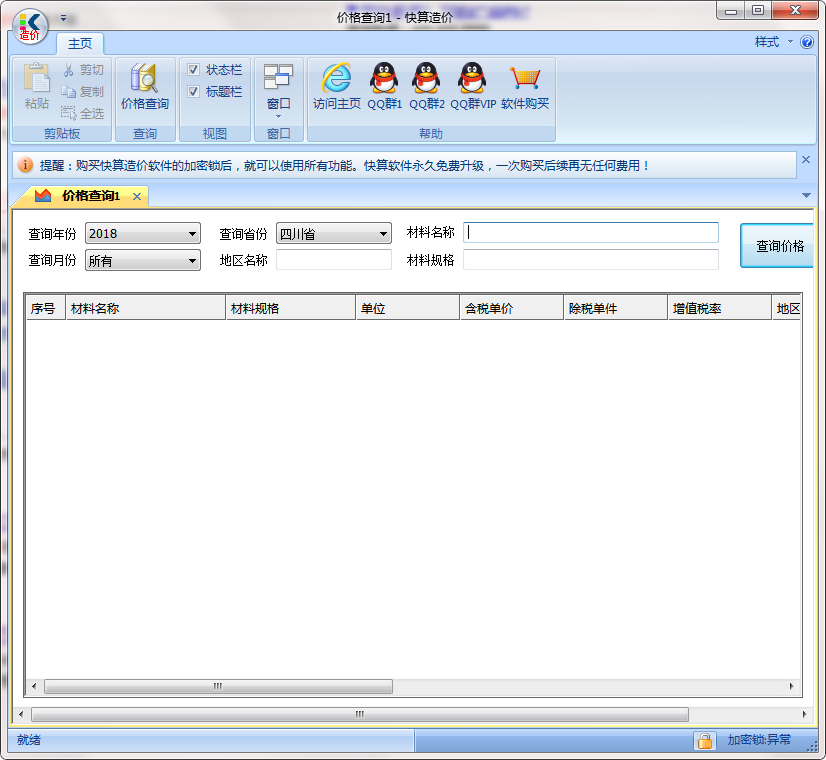Open the quick access toolbar dropdown arrow
826x760 pixels.
[x=63, y=18]
